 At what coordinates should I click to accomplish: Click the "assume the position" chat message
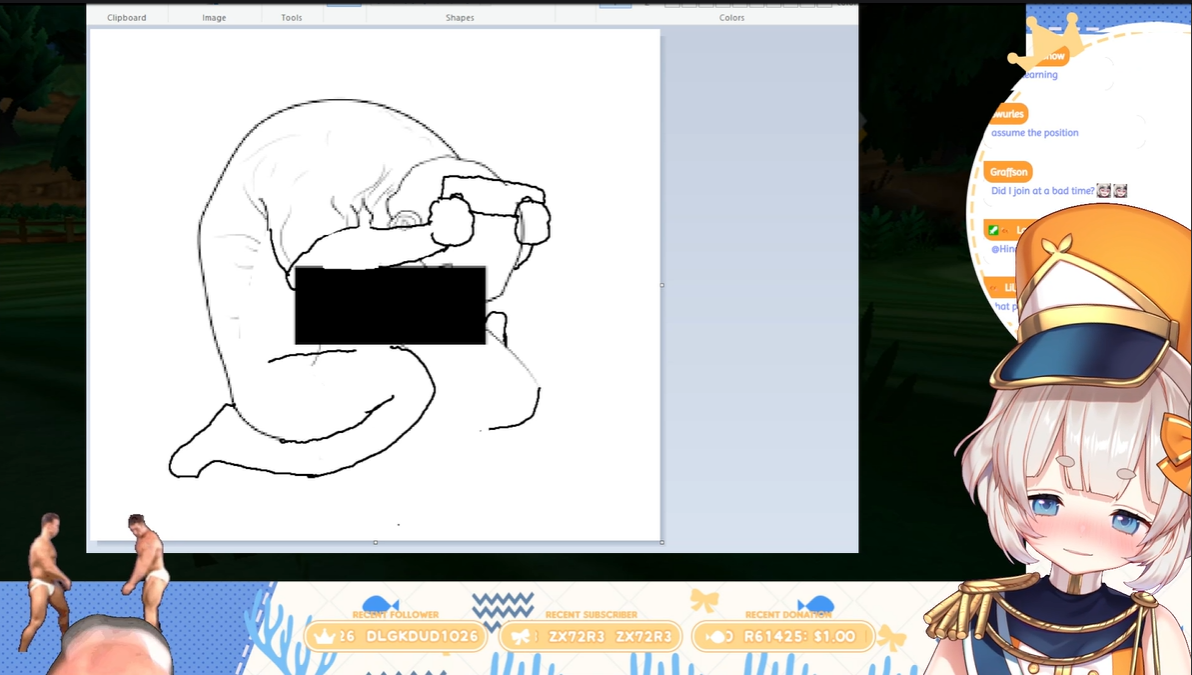pyautogui.click(x=1035, y=132)
